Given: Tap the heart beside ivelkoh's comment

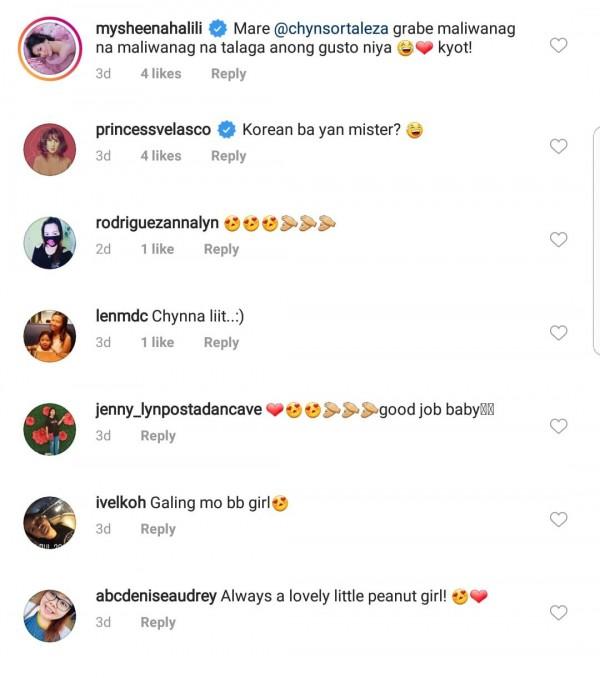Looking at the screenshot, I should coord(559,519).
